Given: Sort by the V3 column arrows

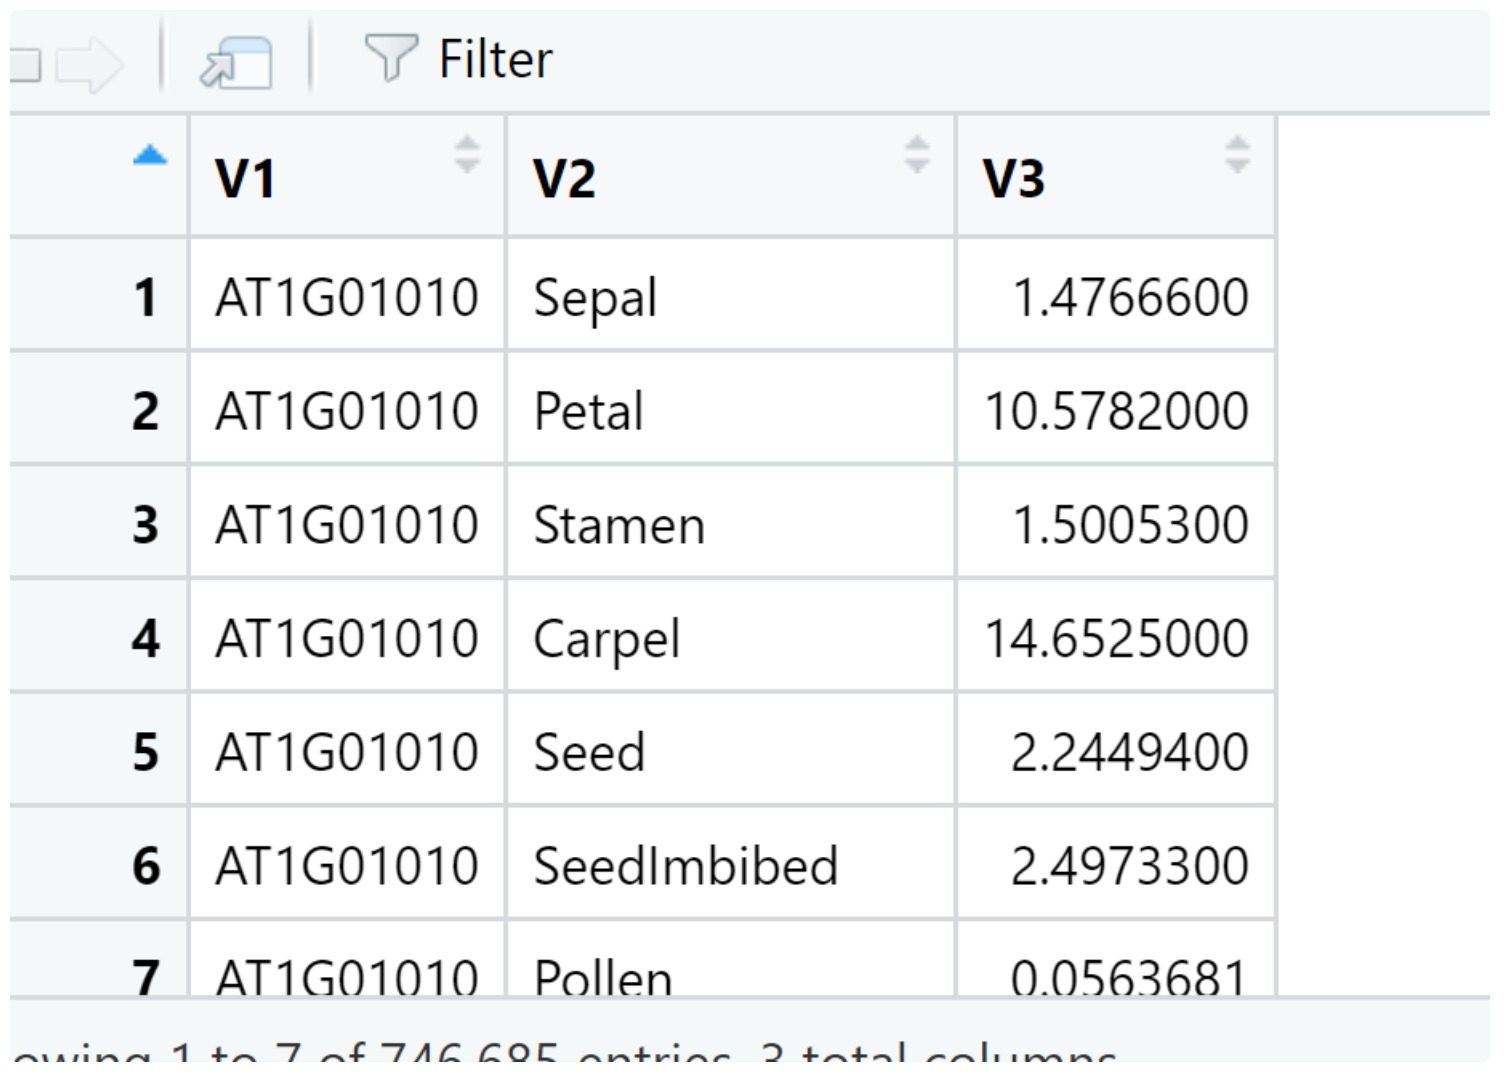Looking at the screenshot, I should point(1237,155).
